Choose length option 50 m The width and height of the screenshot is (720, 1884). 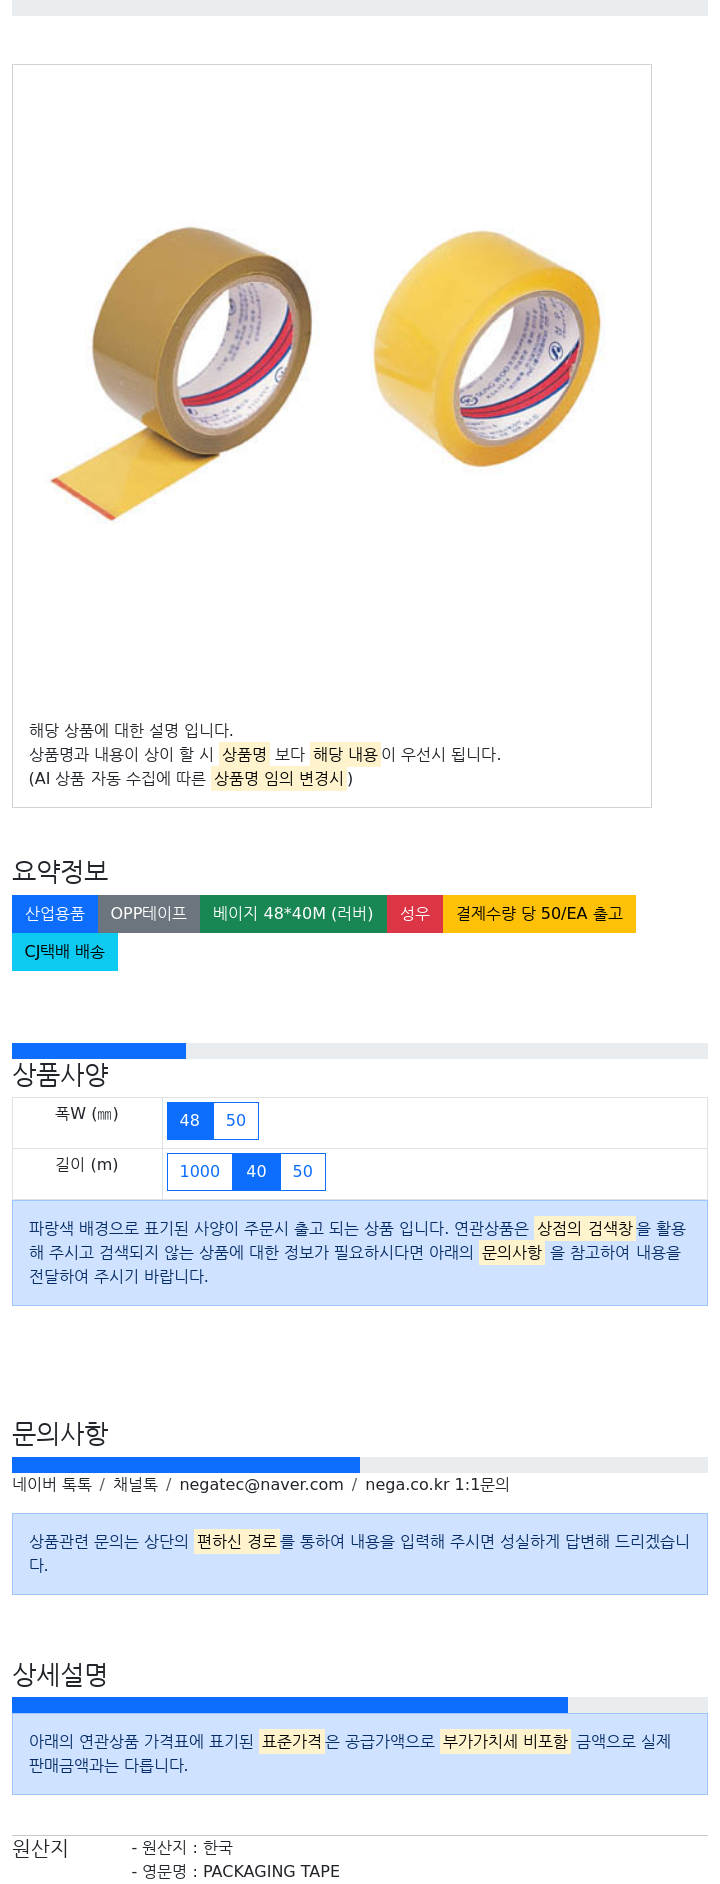[303, 1172]
